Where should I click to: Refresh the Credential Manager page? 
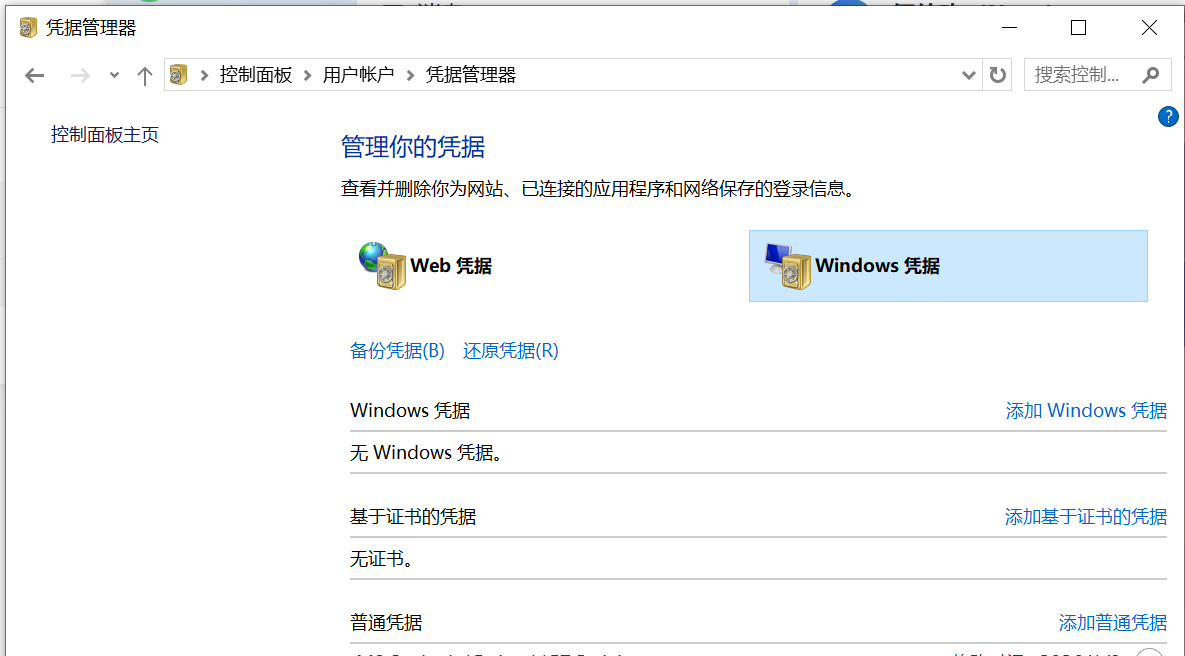click(998, 75)
